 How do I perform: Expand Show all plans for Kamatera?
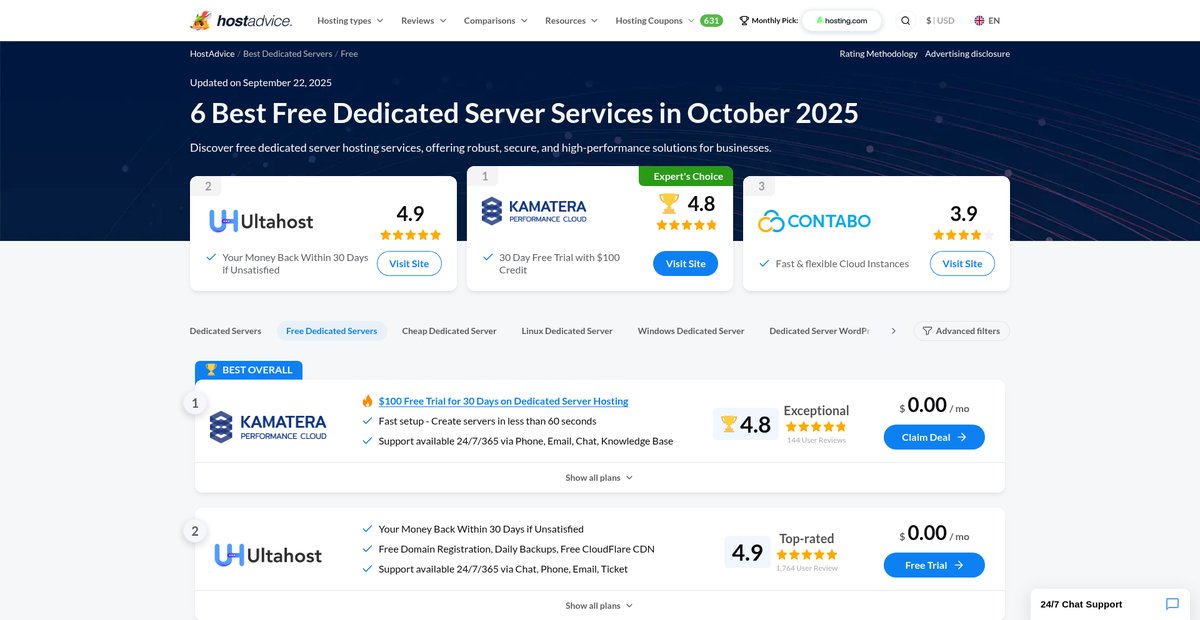[x=599, y=478]
